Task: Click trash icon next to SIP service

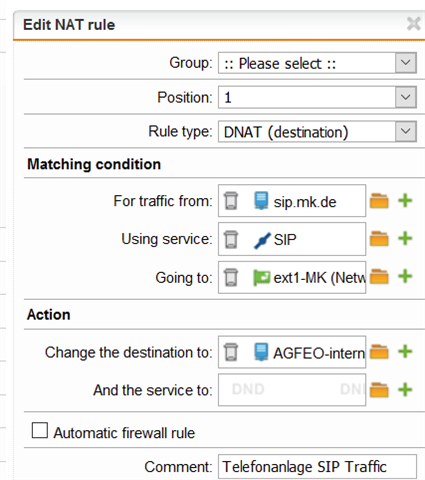Action: [231, 239]
